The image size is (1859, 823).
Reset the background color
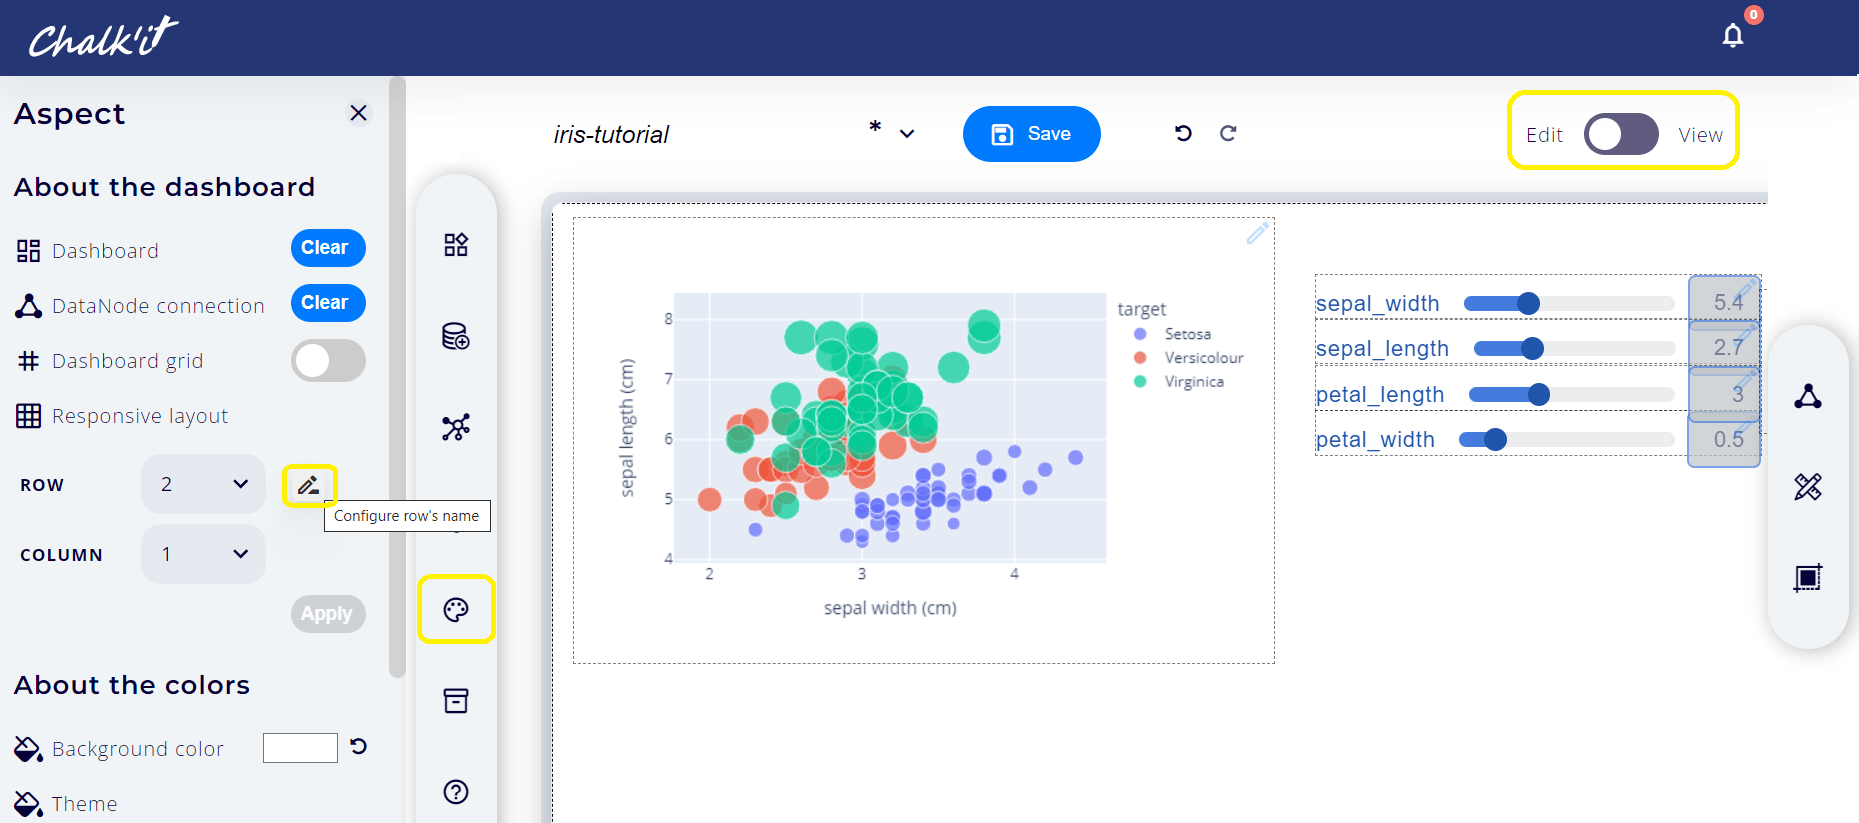(x=359, y=746)
